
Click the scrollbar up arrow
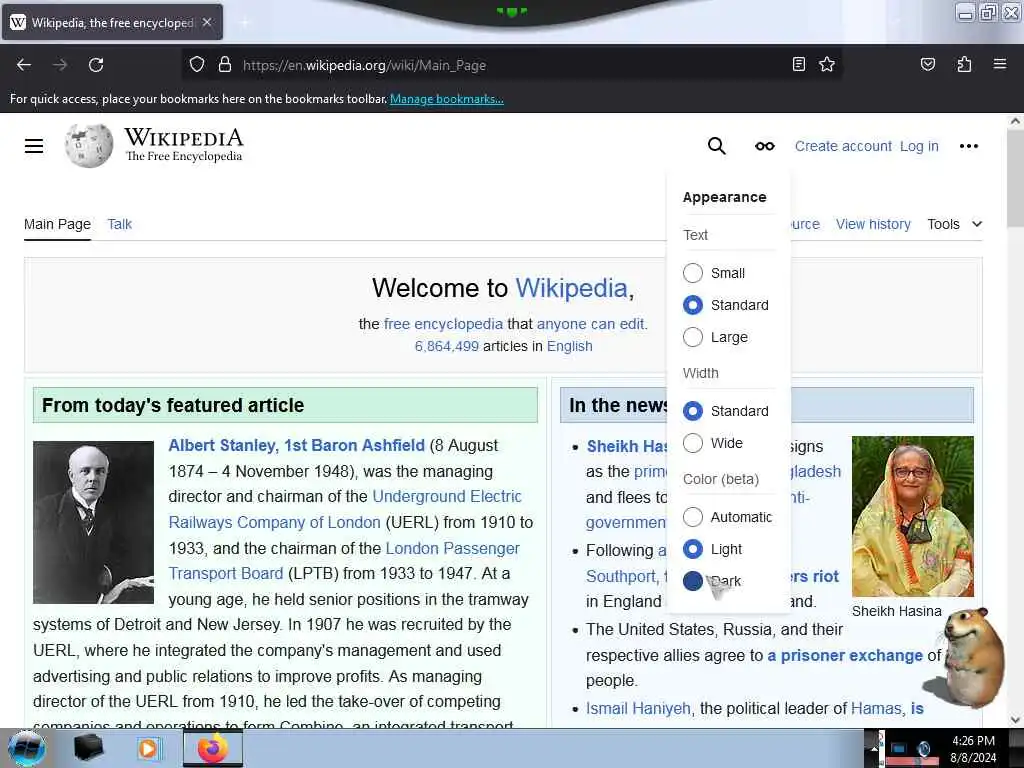tap(1015, 121)
